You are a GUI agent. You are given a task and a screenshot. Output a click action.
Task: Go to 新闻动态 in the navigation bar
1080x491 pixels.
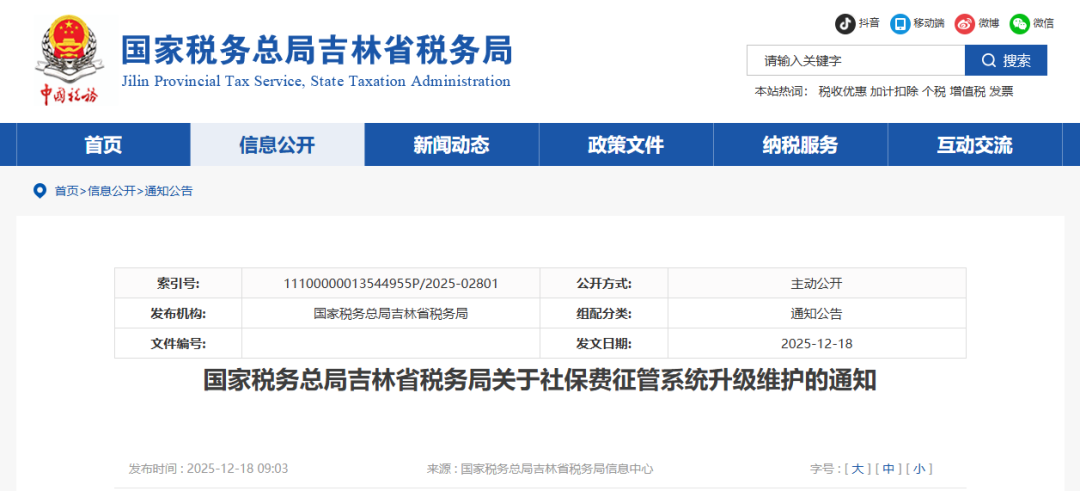click(451, 145)
